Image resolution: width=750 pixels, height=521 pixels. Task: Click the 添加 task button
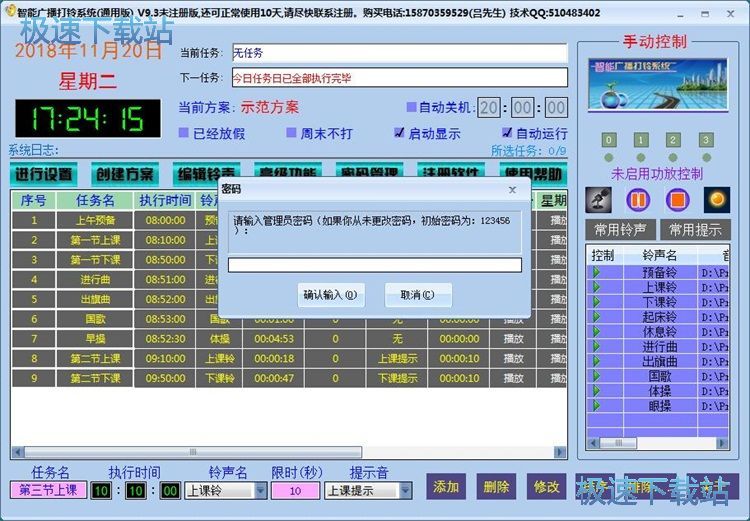point(446,487)
